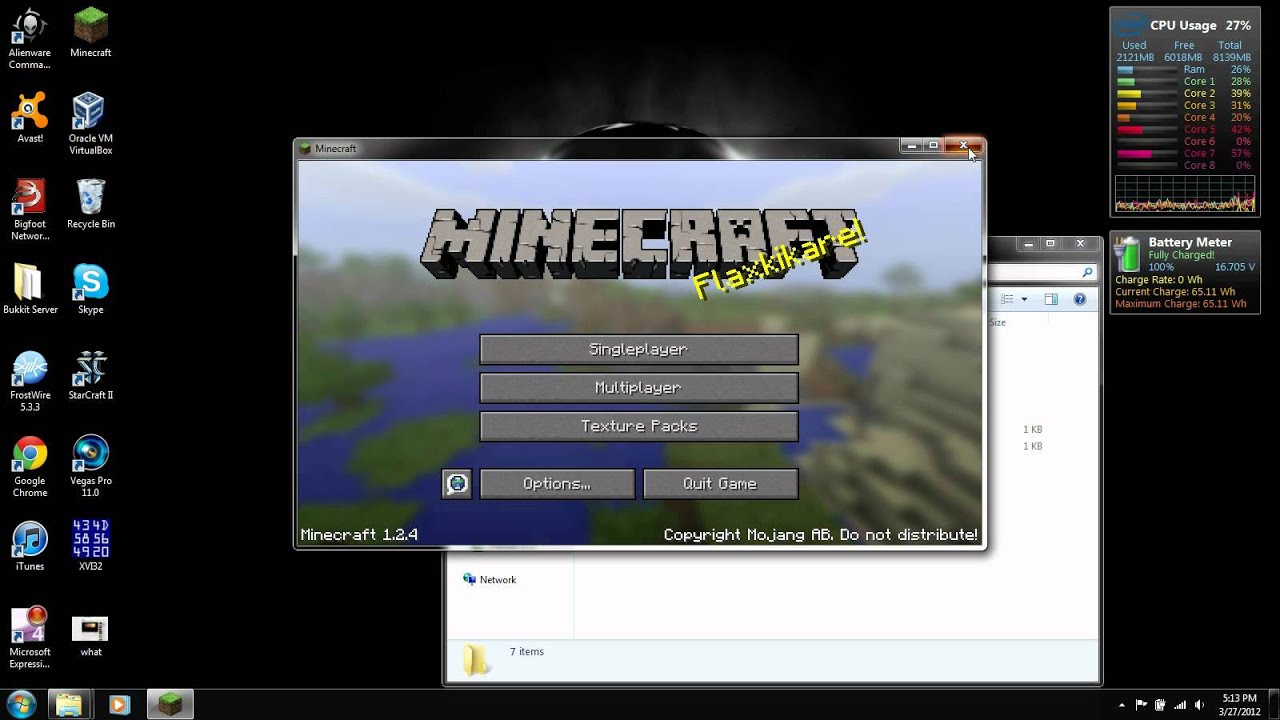Click the Size column header in Explorer
This screenshot has height=720, width=1280.
pos(998,323)
